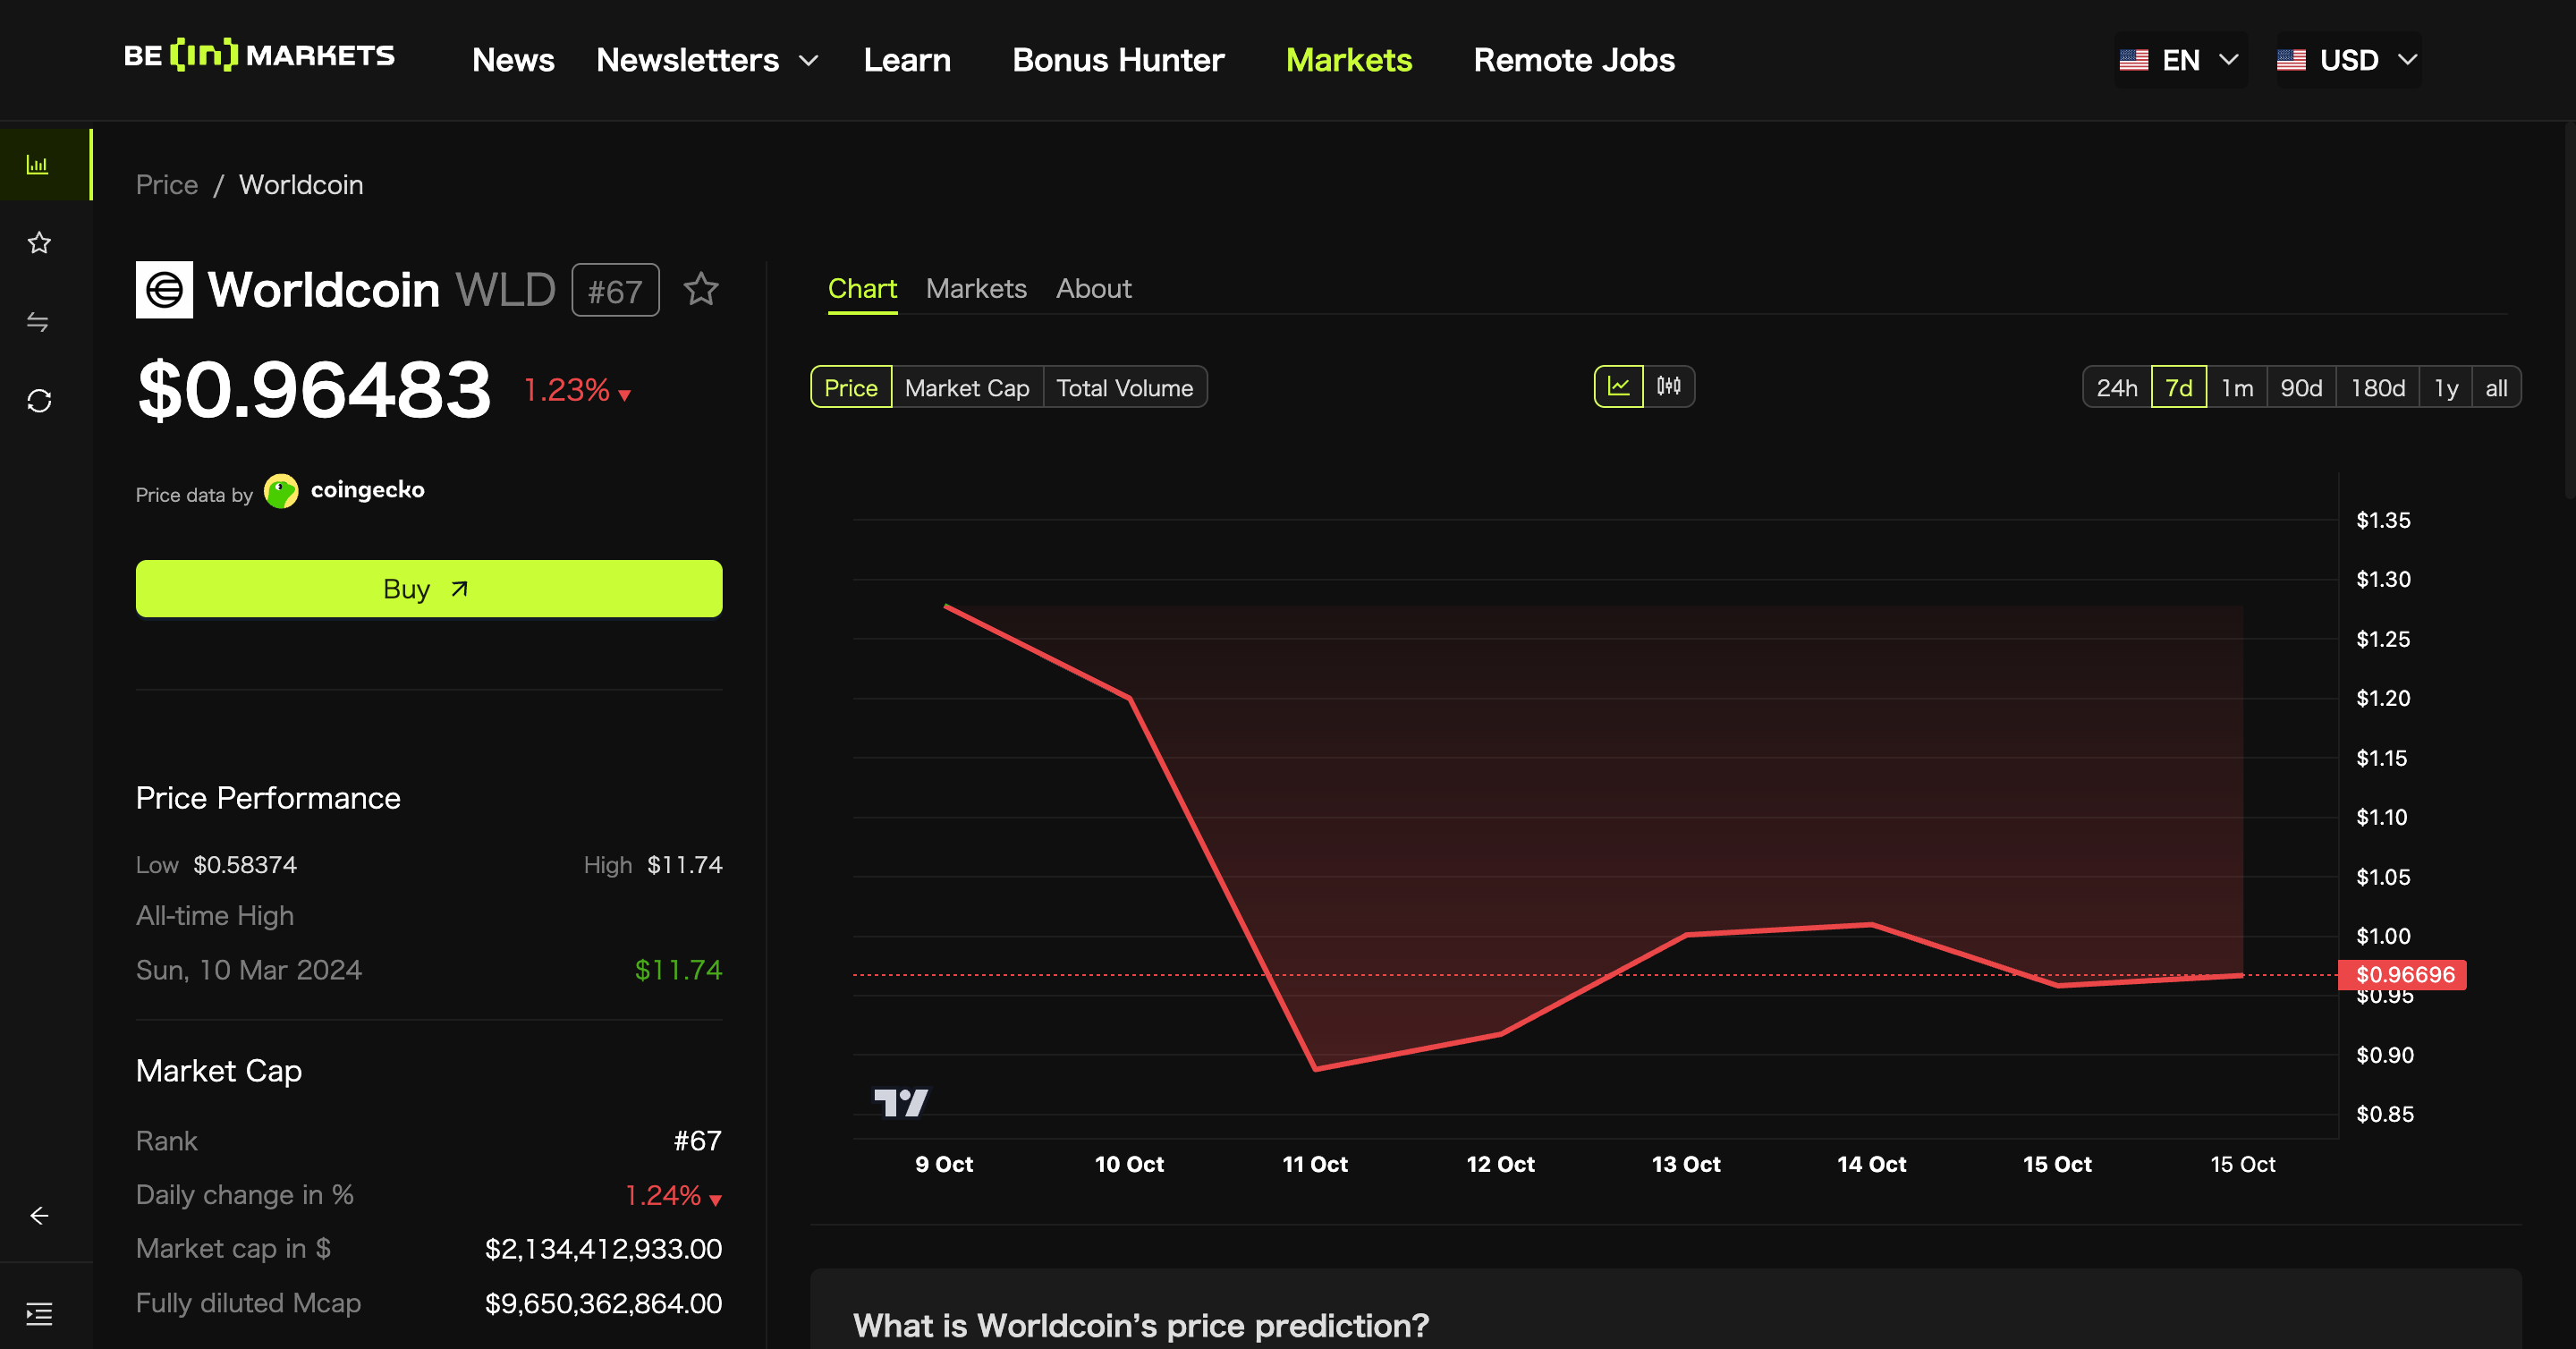Click the sidebar refresh converter icon

click(39, 401)
